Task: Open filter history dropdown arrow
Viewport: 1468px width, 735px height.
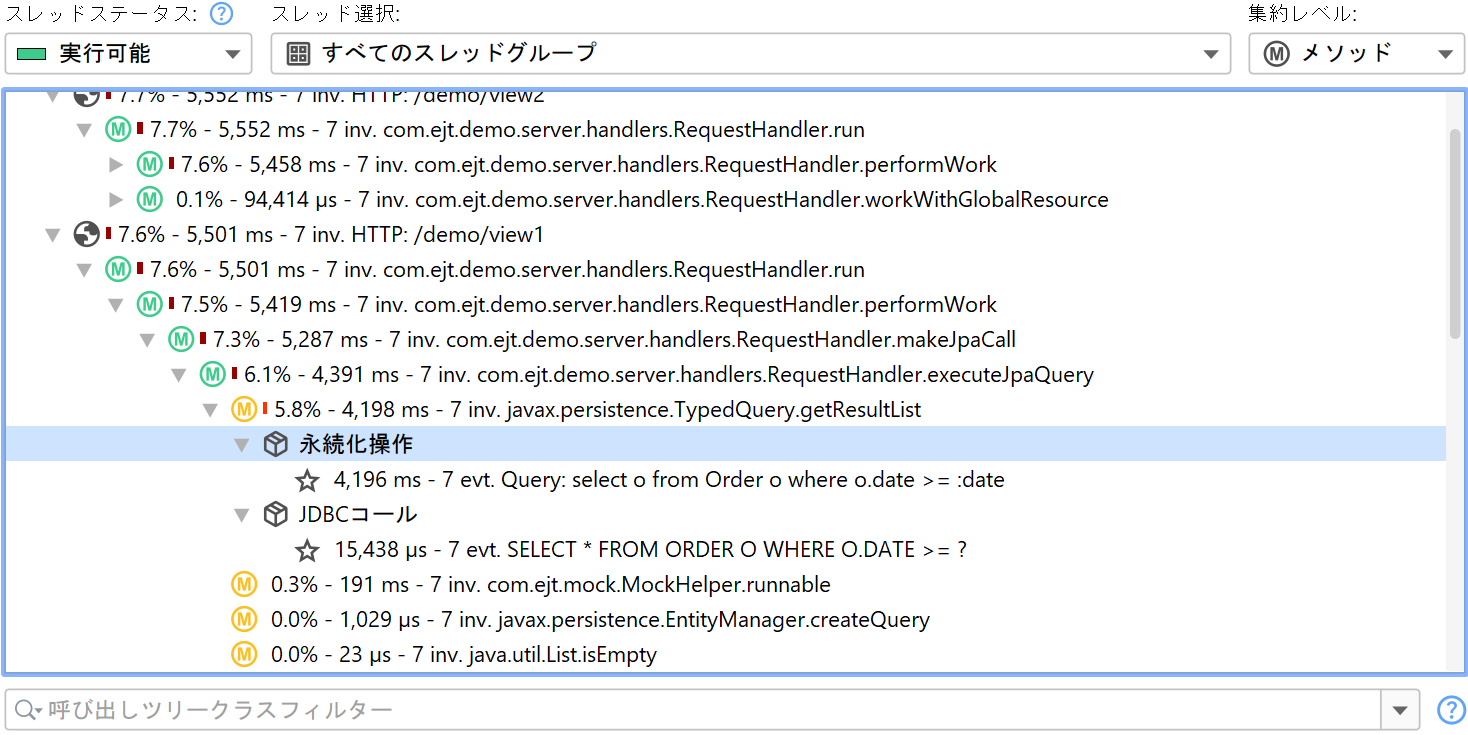Action: [1399, 710]
